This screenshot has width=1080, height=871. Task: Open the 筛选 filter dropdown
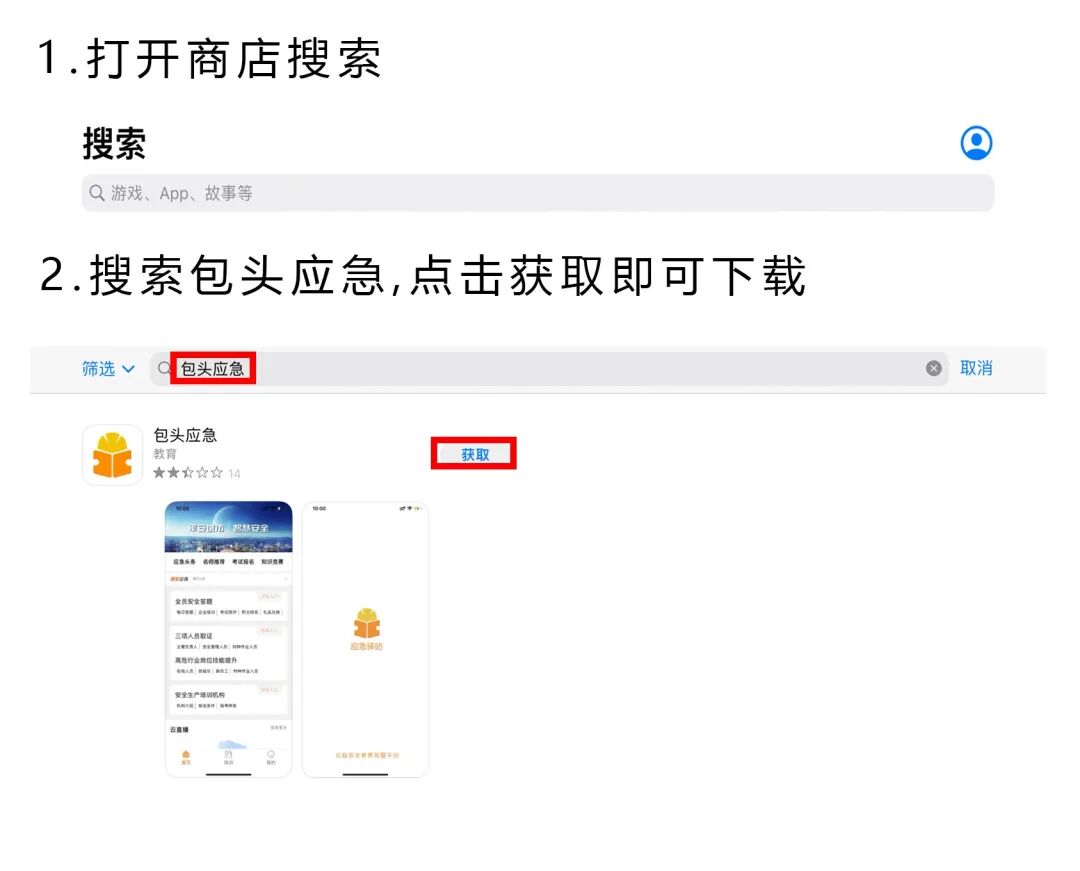(107, 369)
